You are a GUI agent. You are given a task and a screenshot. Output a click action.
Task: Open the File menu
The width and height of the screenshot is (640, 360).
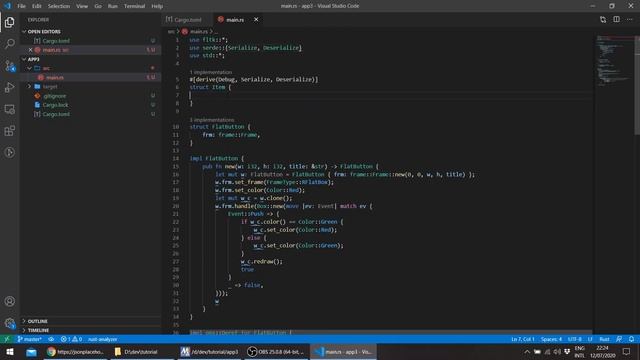[21, 6]
